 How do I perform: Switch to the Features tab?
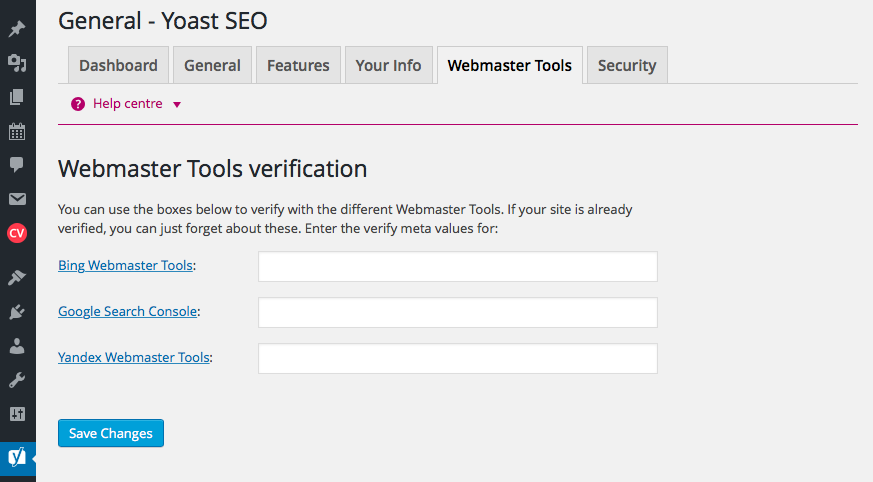tap(298, 65)
